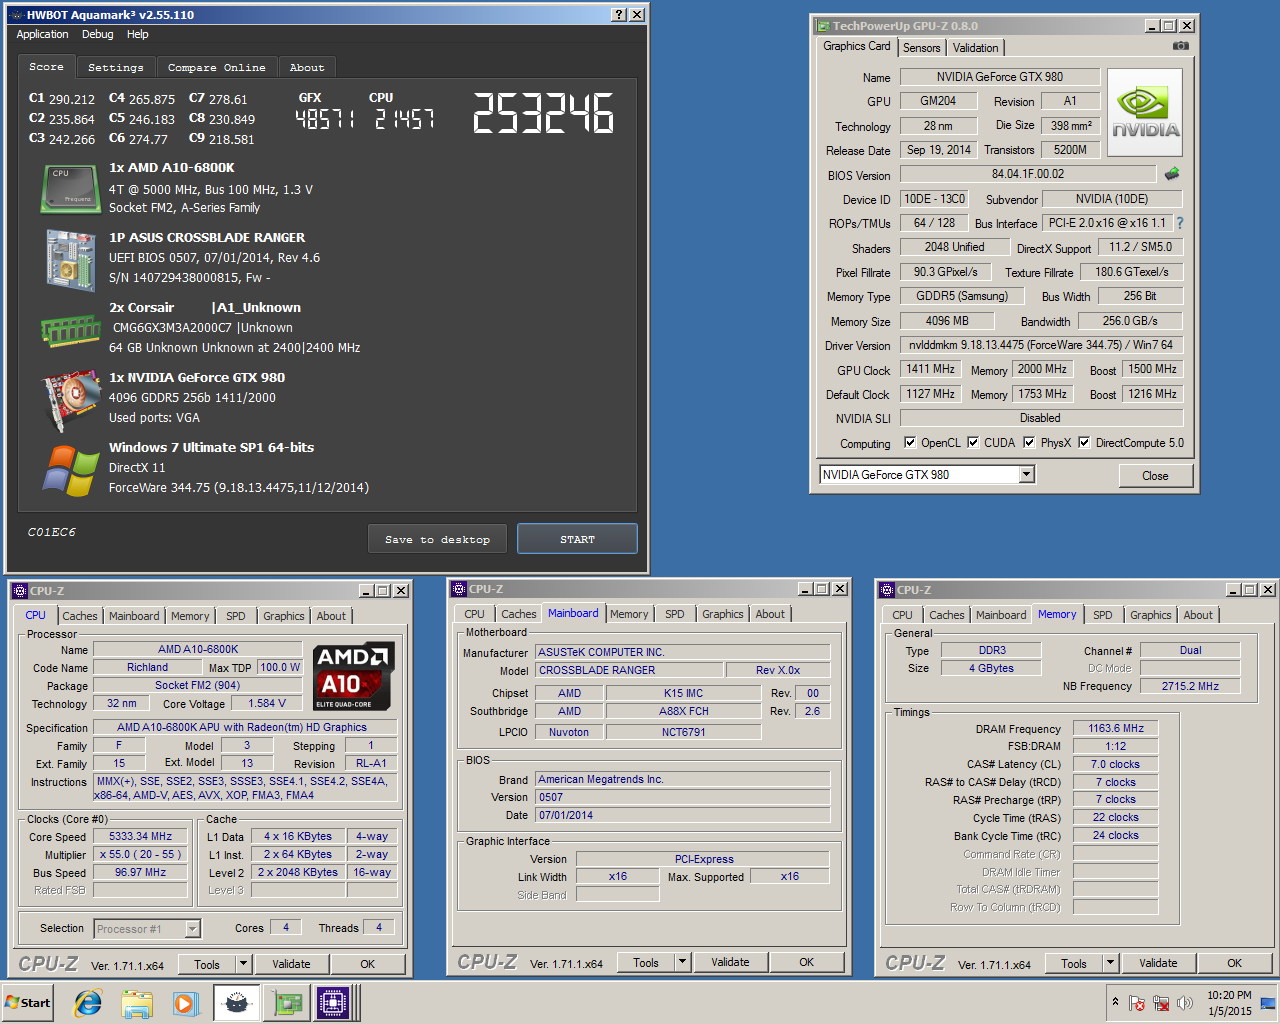The image size is (1280, 1024).
Task: Click the Close button in GPU-Z
Action: 1155,475
